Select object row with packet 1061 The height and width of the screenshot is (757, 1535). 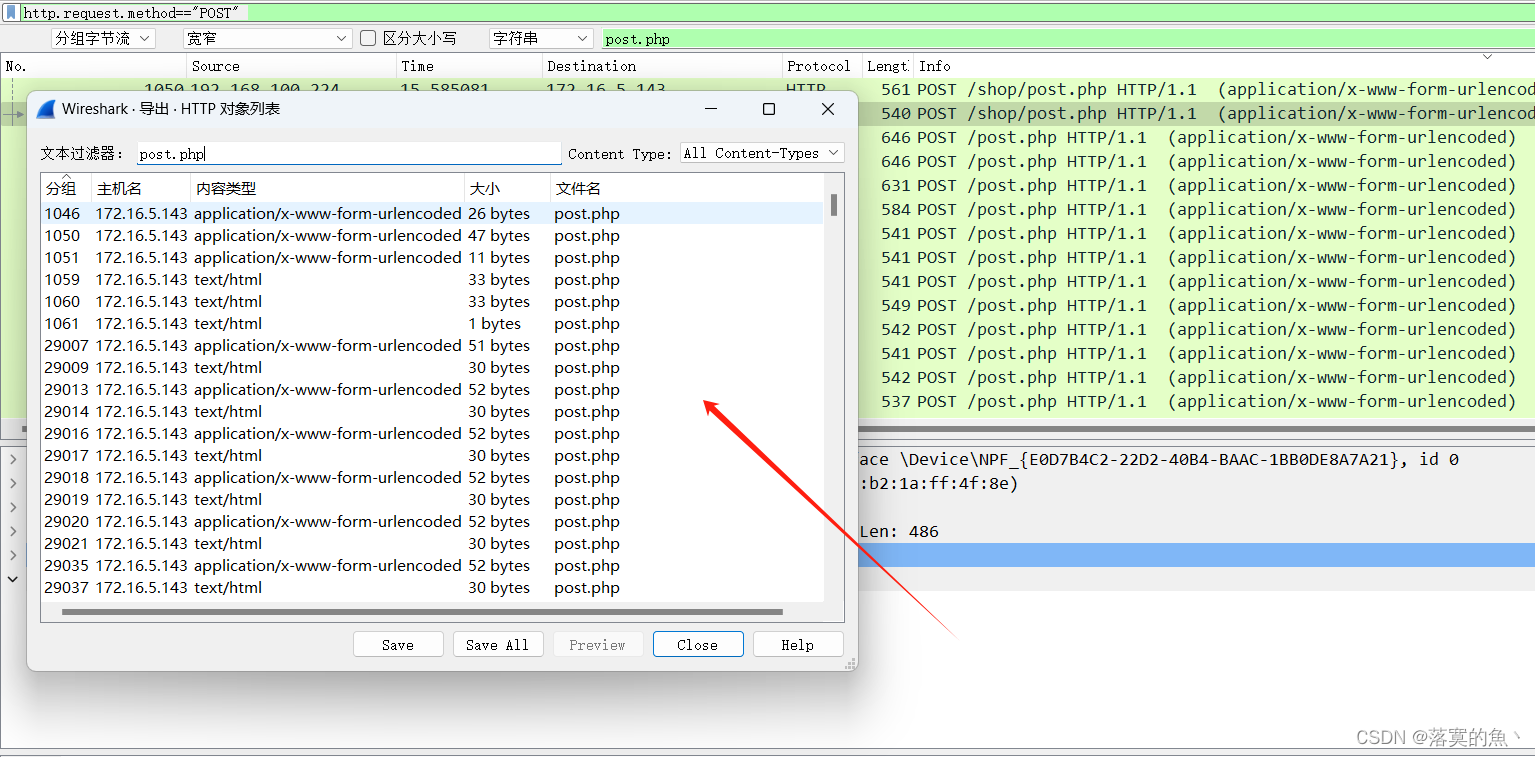(x=432, y=324)
